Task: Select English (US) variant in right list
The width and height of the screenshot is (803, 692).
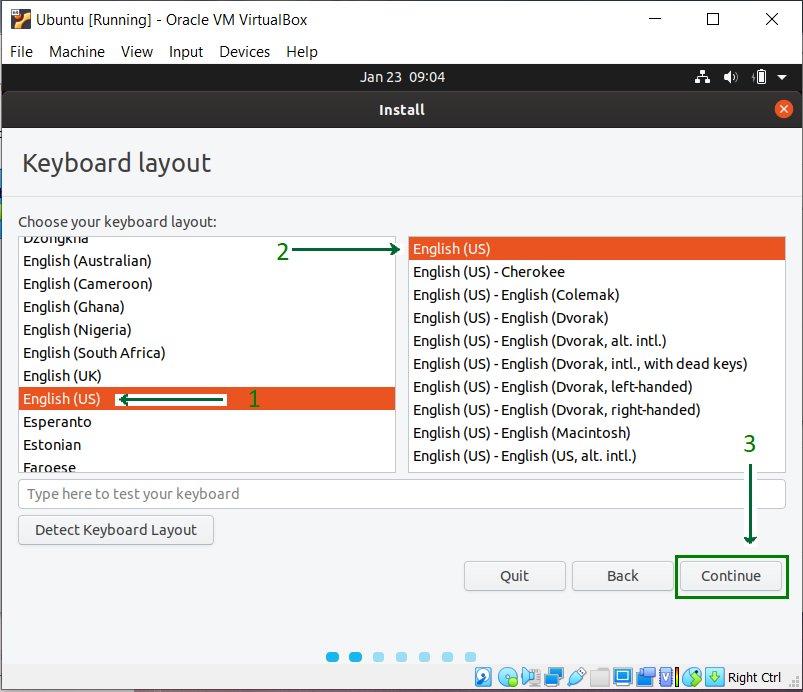Action: point(597,249)
